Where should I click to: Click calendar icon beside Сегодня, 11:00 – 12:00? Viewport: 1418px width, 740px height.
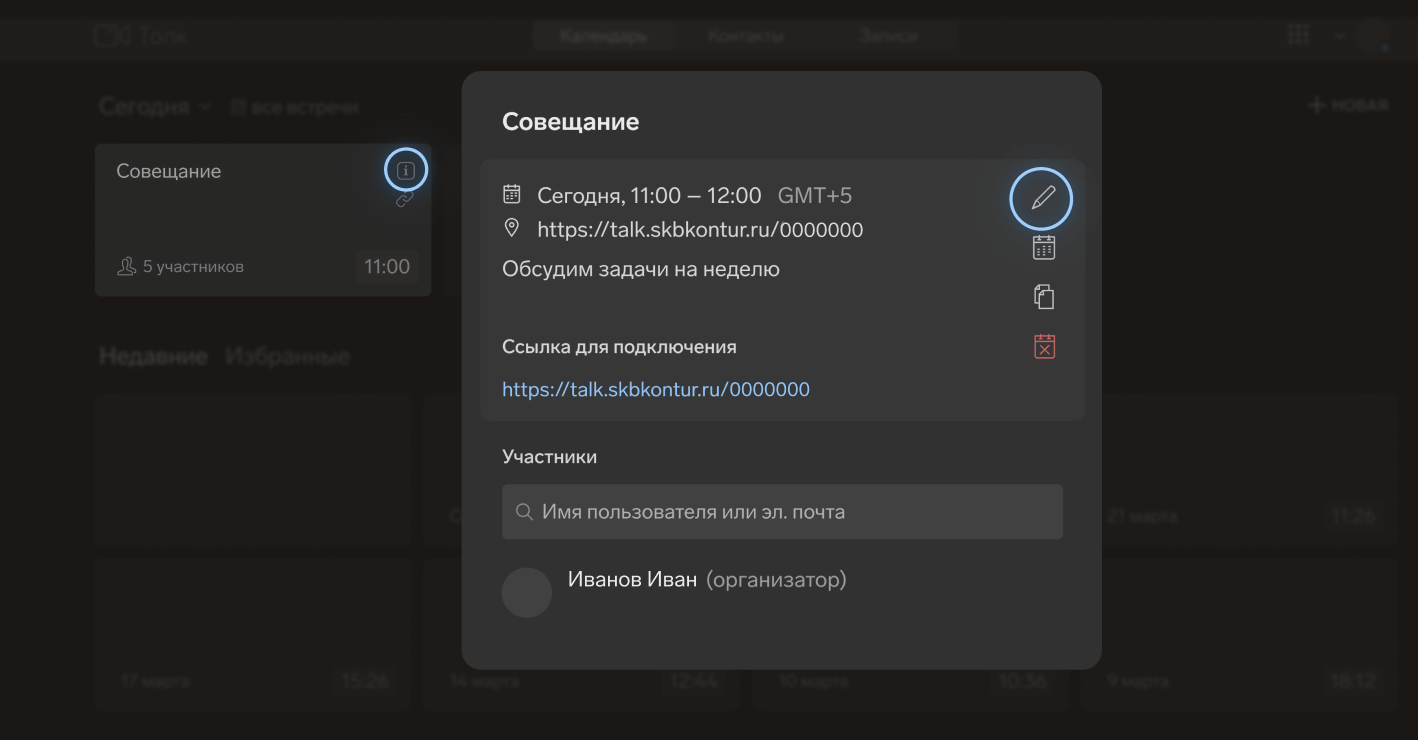tap(511, 194)
